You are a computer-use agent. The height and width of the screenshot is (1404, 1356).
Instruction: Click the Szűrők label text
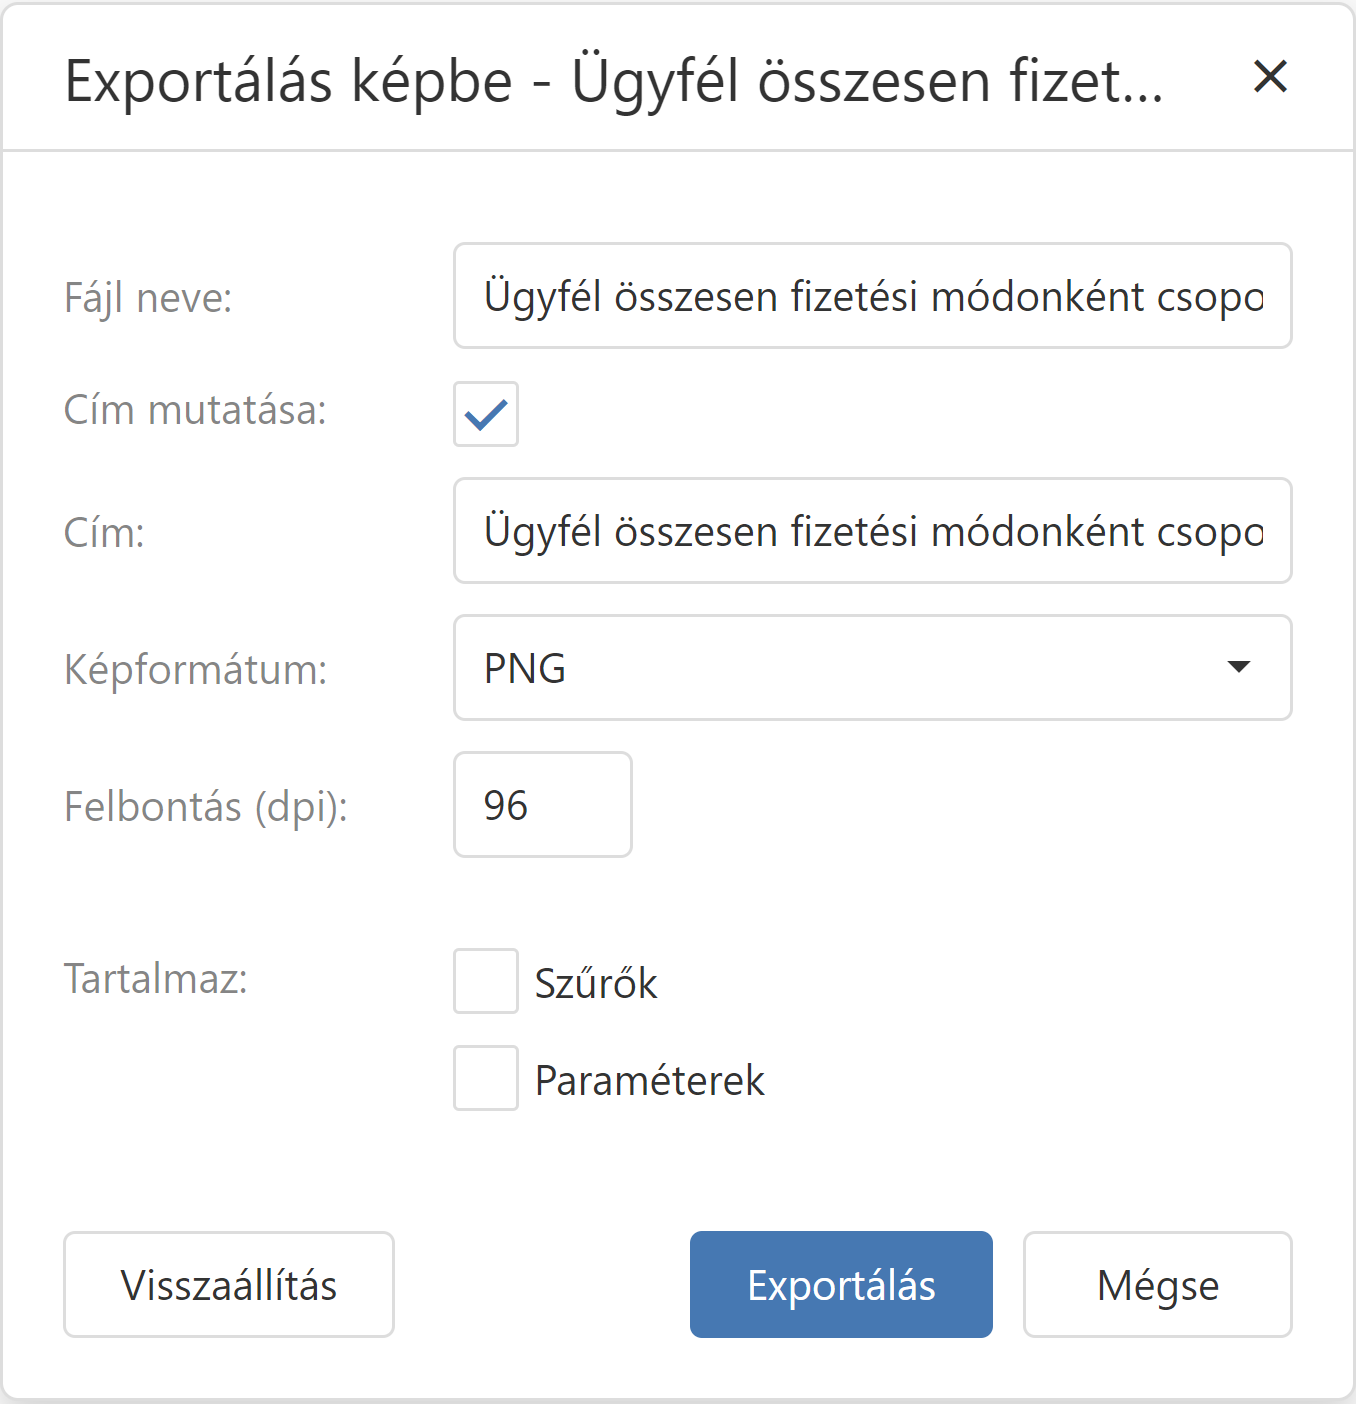[x=596, y=984]
